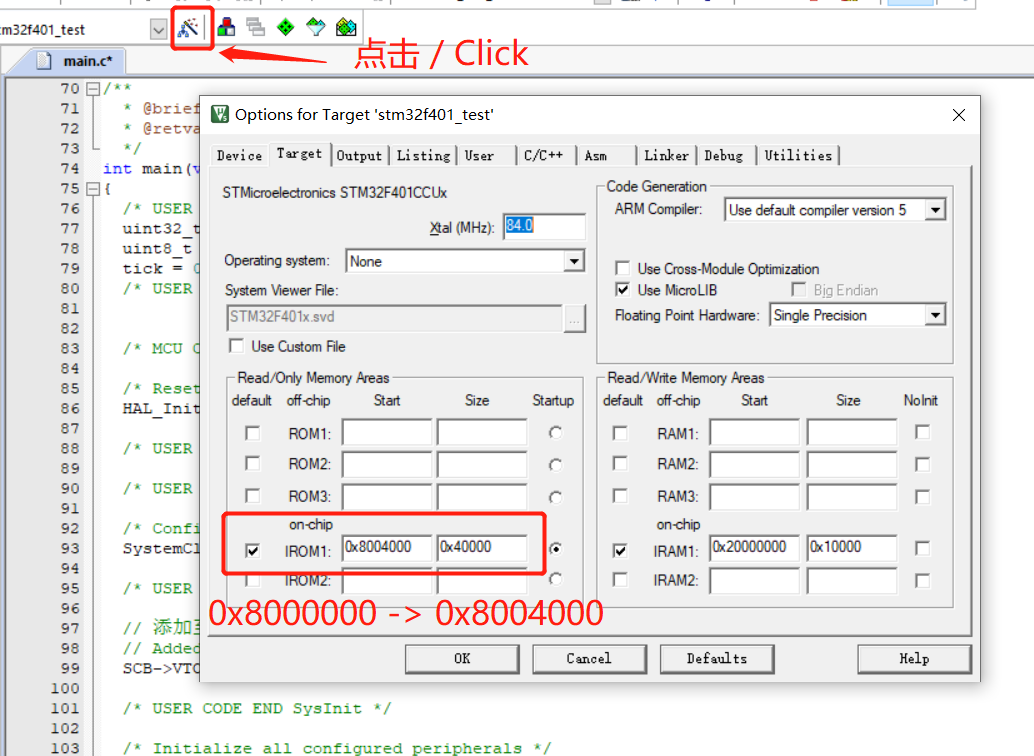Viewport: 1034px width, 756px height.
Task: Switch to the Device tab
Action: [x=239, y=156]
